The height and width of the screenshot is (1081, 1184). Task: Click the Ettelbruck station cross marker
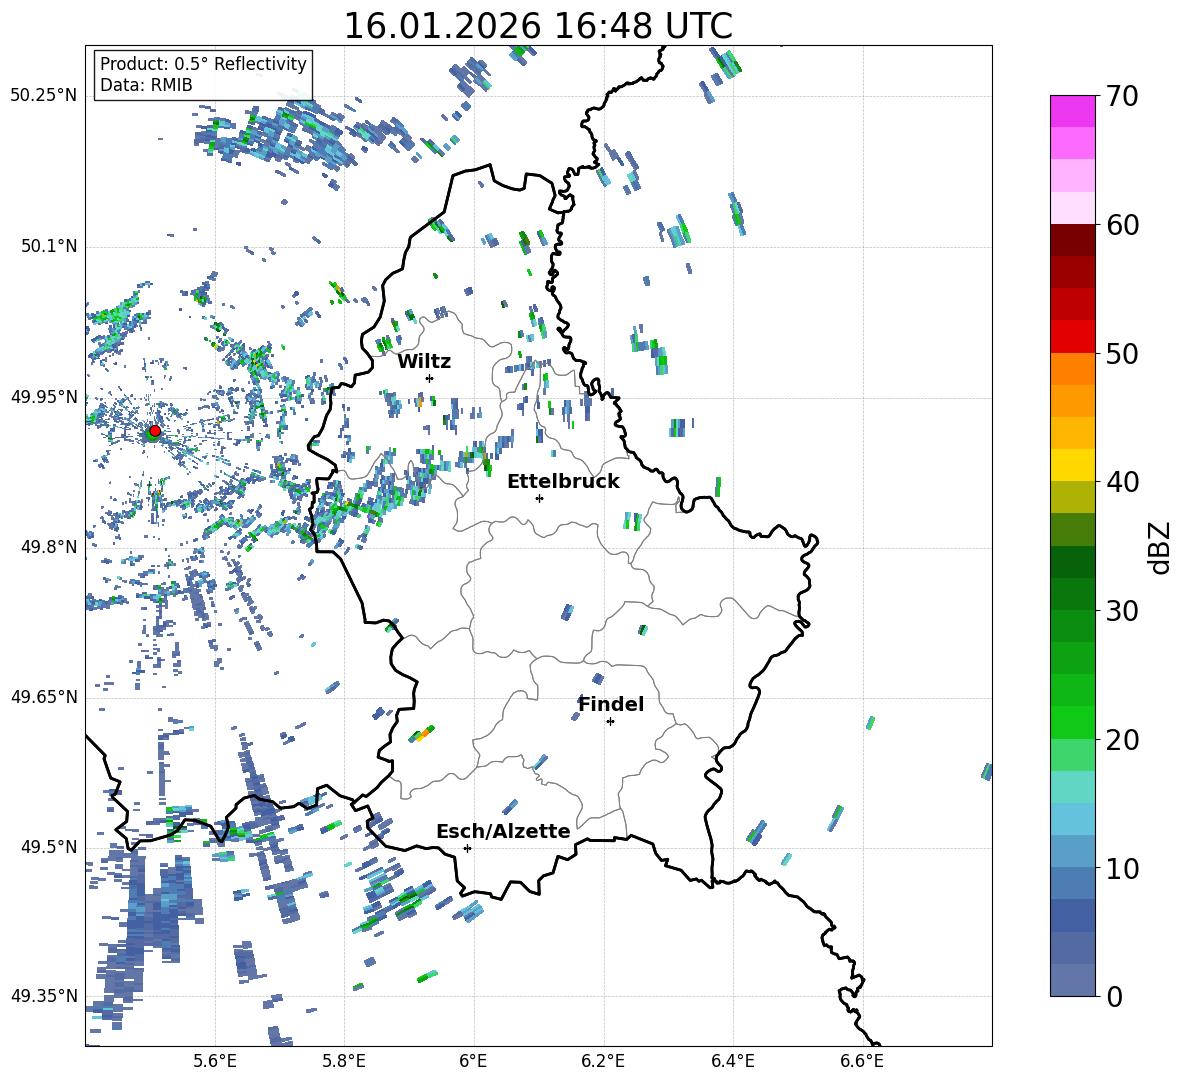539,498
